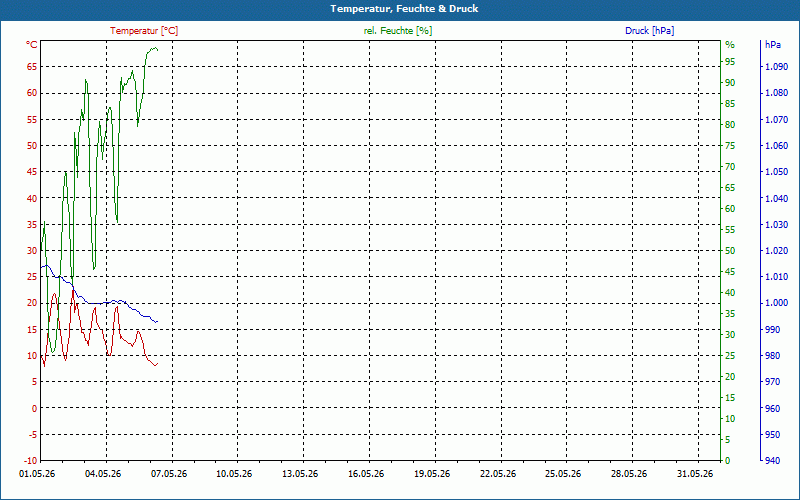Click date label "13.05.26"
Viewport: 800px width, 500px height.
coord(301,474)
